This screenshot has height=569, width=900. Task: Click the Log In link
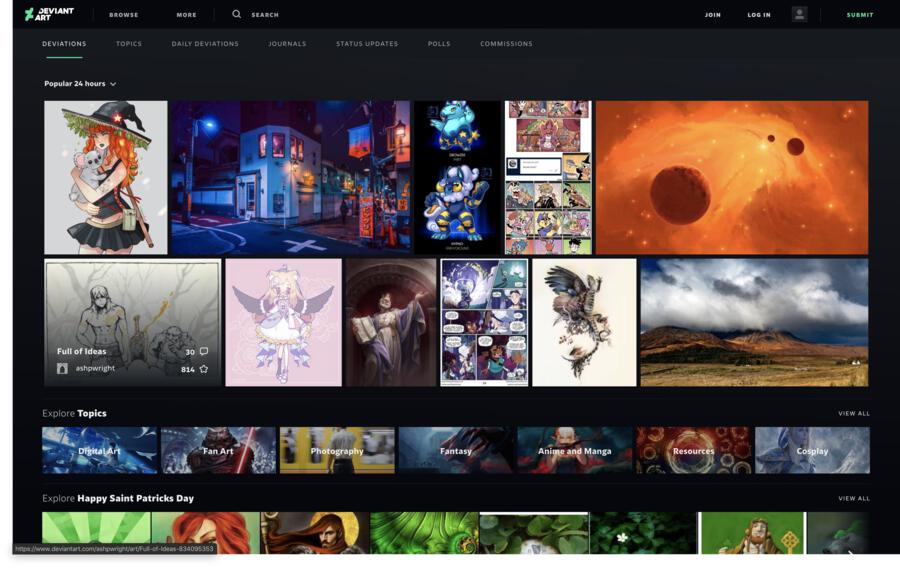click(759, 15)
